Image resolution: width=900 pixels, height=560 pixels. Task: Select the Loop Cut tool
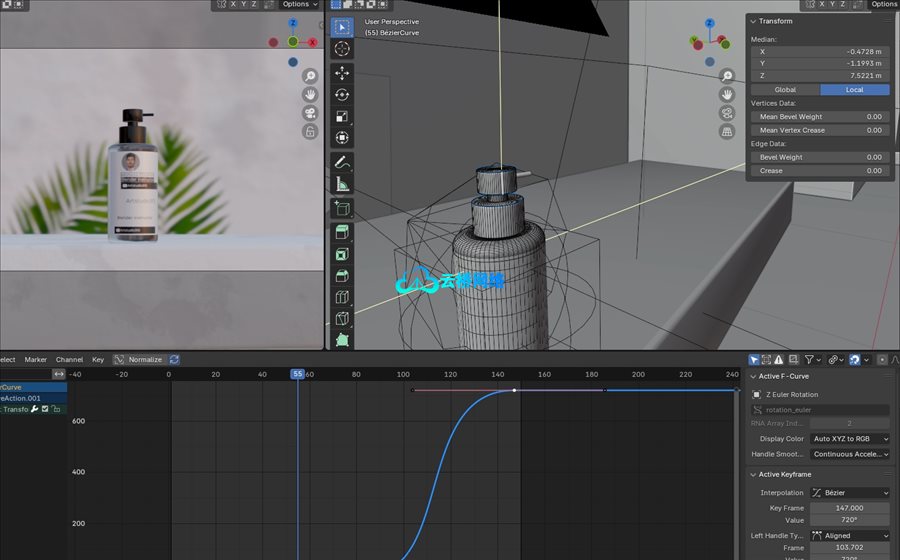point(342,297)
